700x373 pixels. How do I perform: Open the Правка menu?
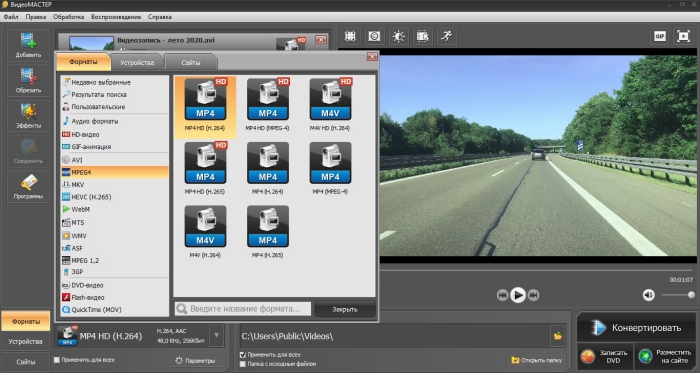click(x=36, y=17)
